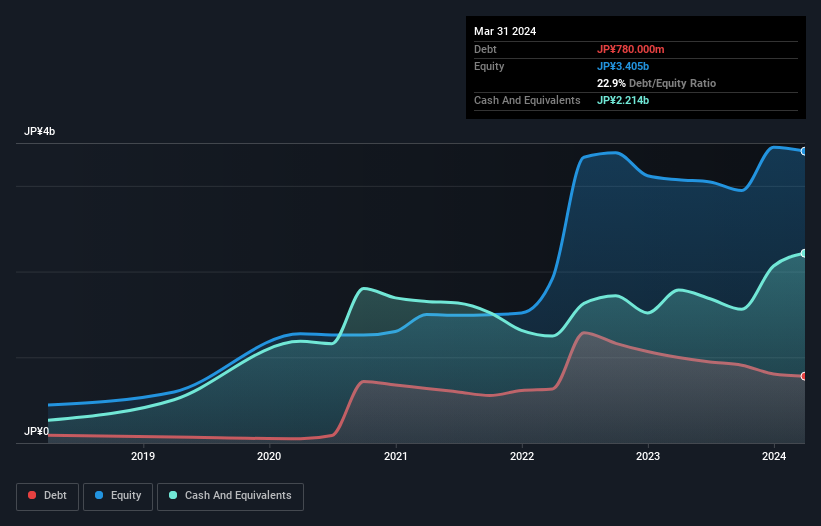Click the red Debt legend dot

pyautogui.click(x=32, y=495)
